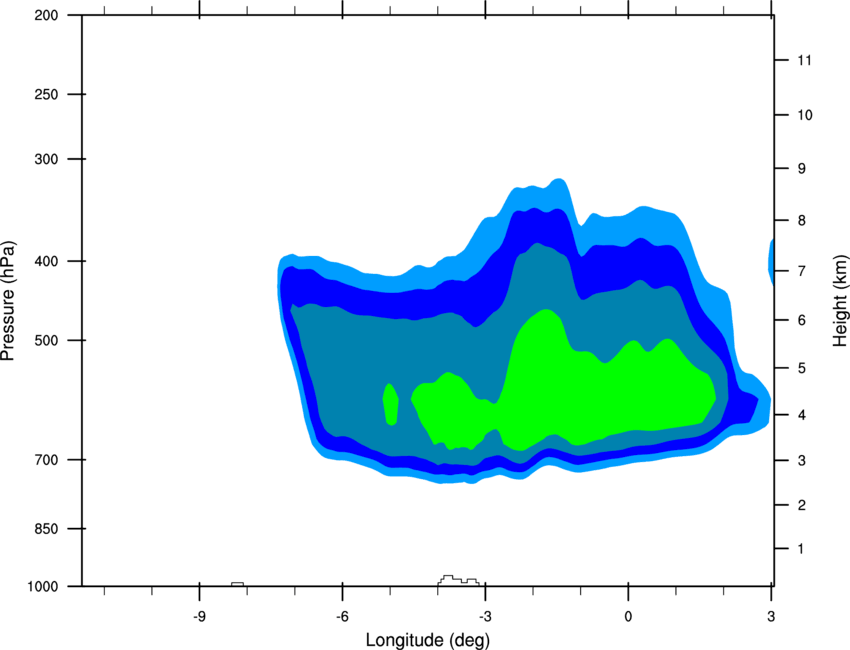Click the 0 longitude tick label
The width and height of the screenshot is (850, 650).
tap(628, 617)
